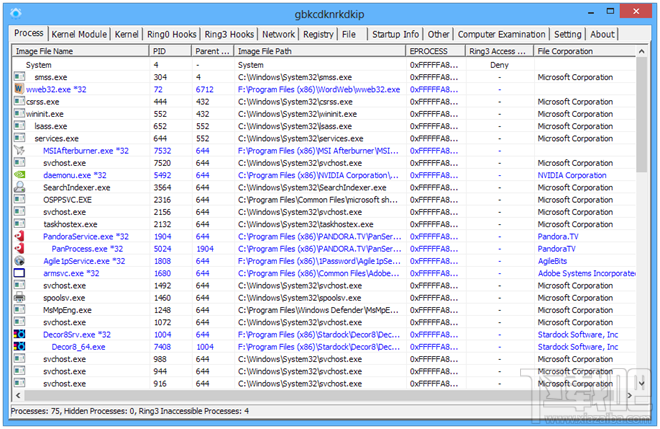Click the horizontal scrollbar left arrow

tap(18, 395)
